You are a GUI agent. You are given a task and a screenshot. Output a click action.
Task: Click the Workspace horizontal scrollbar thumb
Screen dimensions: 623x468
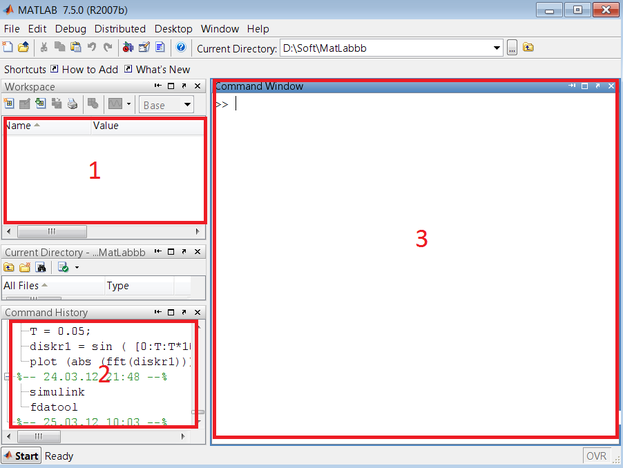click(x=52, y=231)
